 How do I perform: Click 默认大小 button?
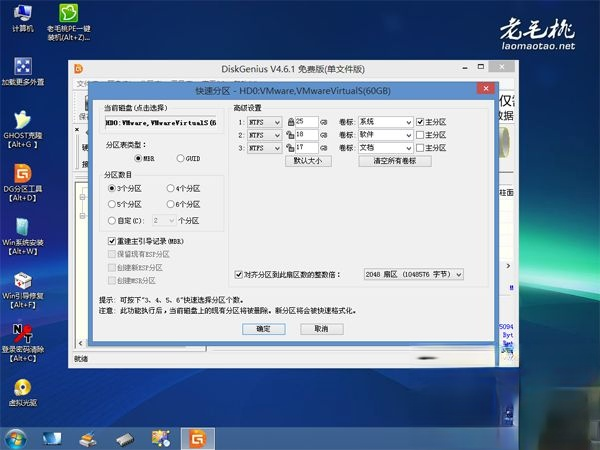click(308, 161)
